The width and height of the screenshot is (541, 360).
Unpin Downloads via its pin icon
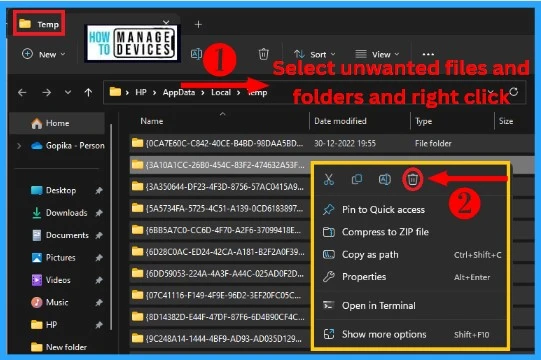point(99,213)
